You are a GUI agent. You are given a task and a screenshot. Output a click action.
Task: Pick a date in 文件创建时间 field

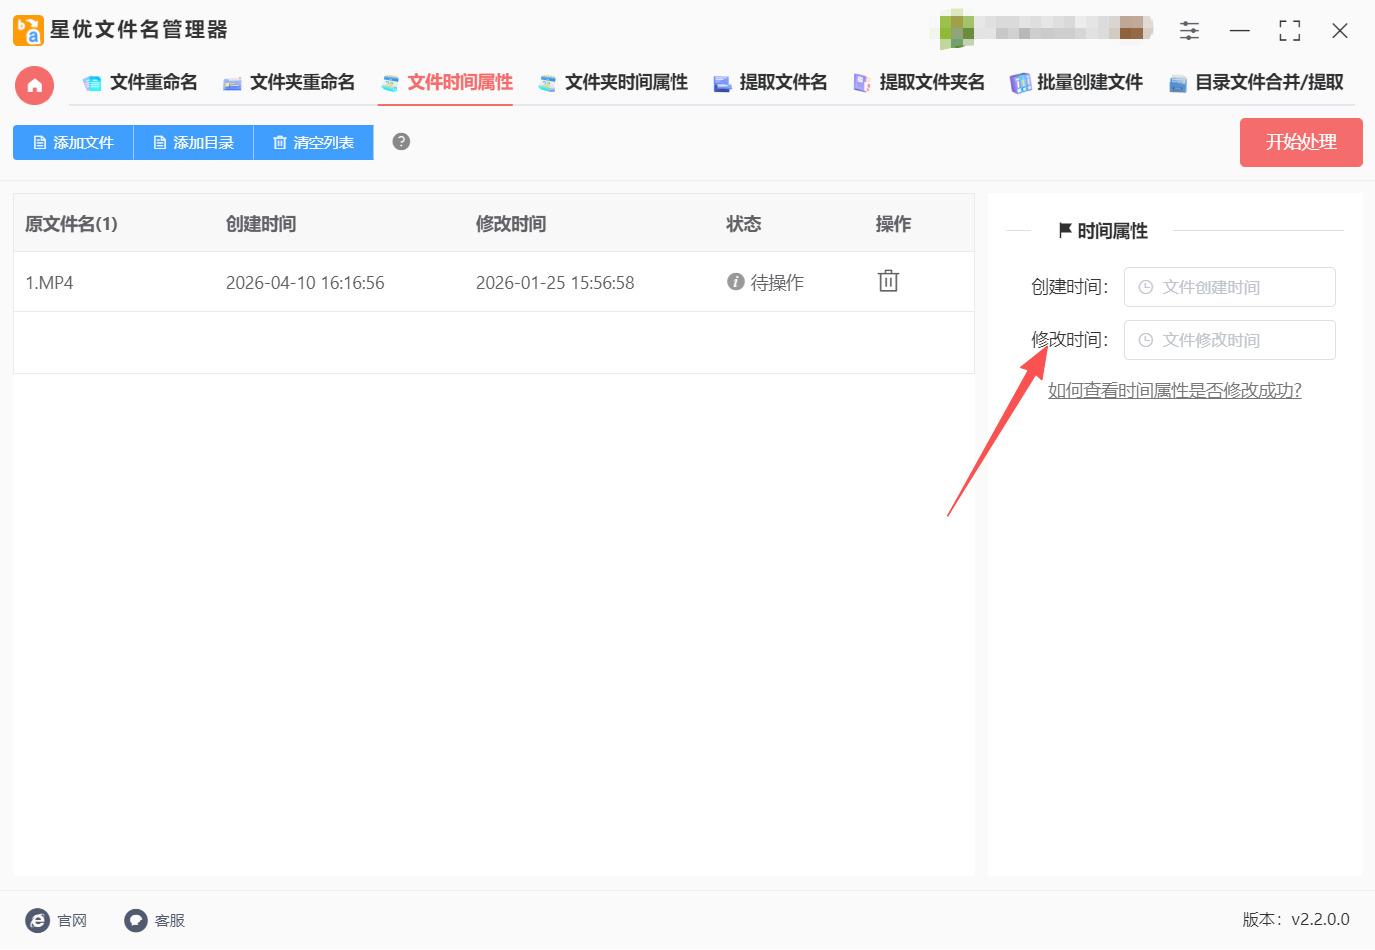click(x=1229, y=287)
